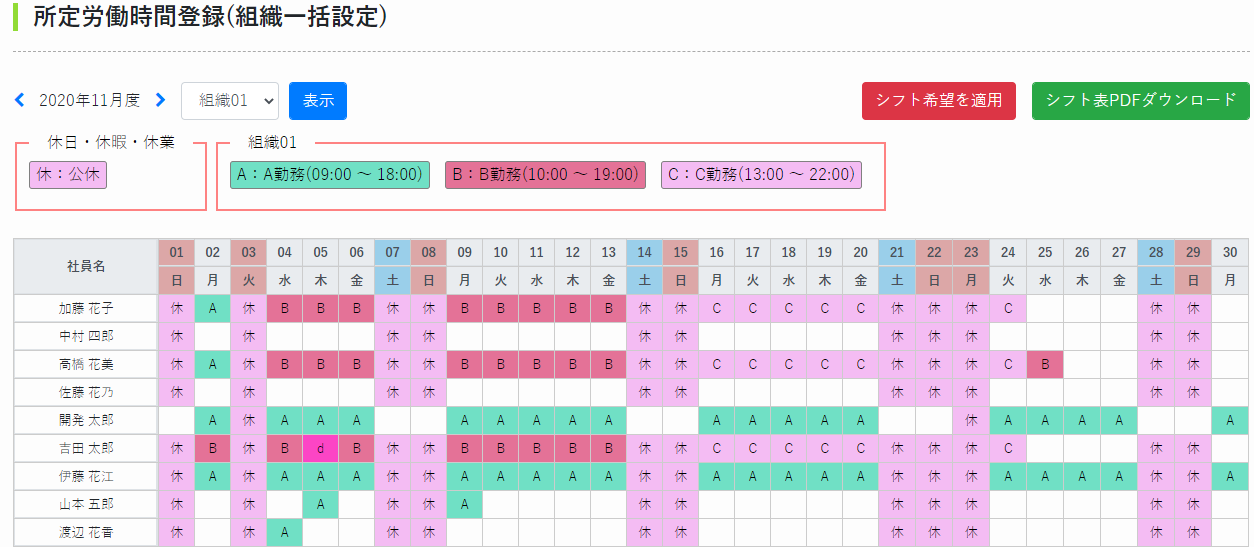Select employee row name 中村 四郎
Viewport: 1254px width, 547px height.
pyautogui.click(x=86, y=337)
